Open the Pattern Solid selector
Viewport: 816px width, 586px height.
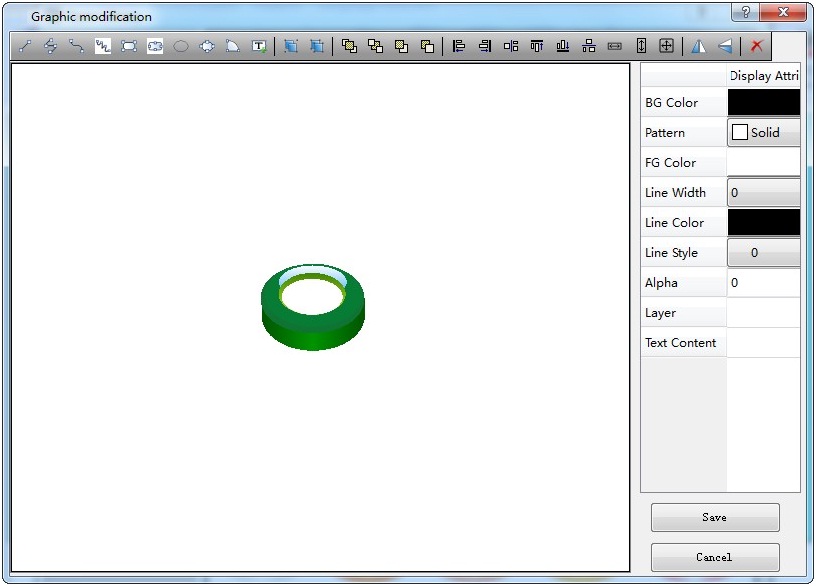coord(763,132)
